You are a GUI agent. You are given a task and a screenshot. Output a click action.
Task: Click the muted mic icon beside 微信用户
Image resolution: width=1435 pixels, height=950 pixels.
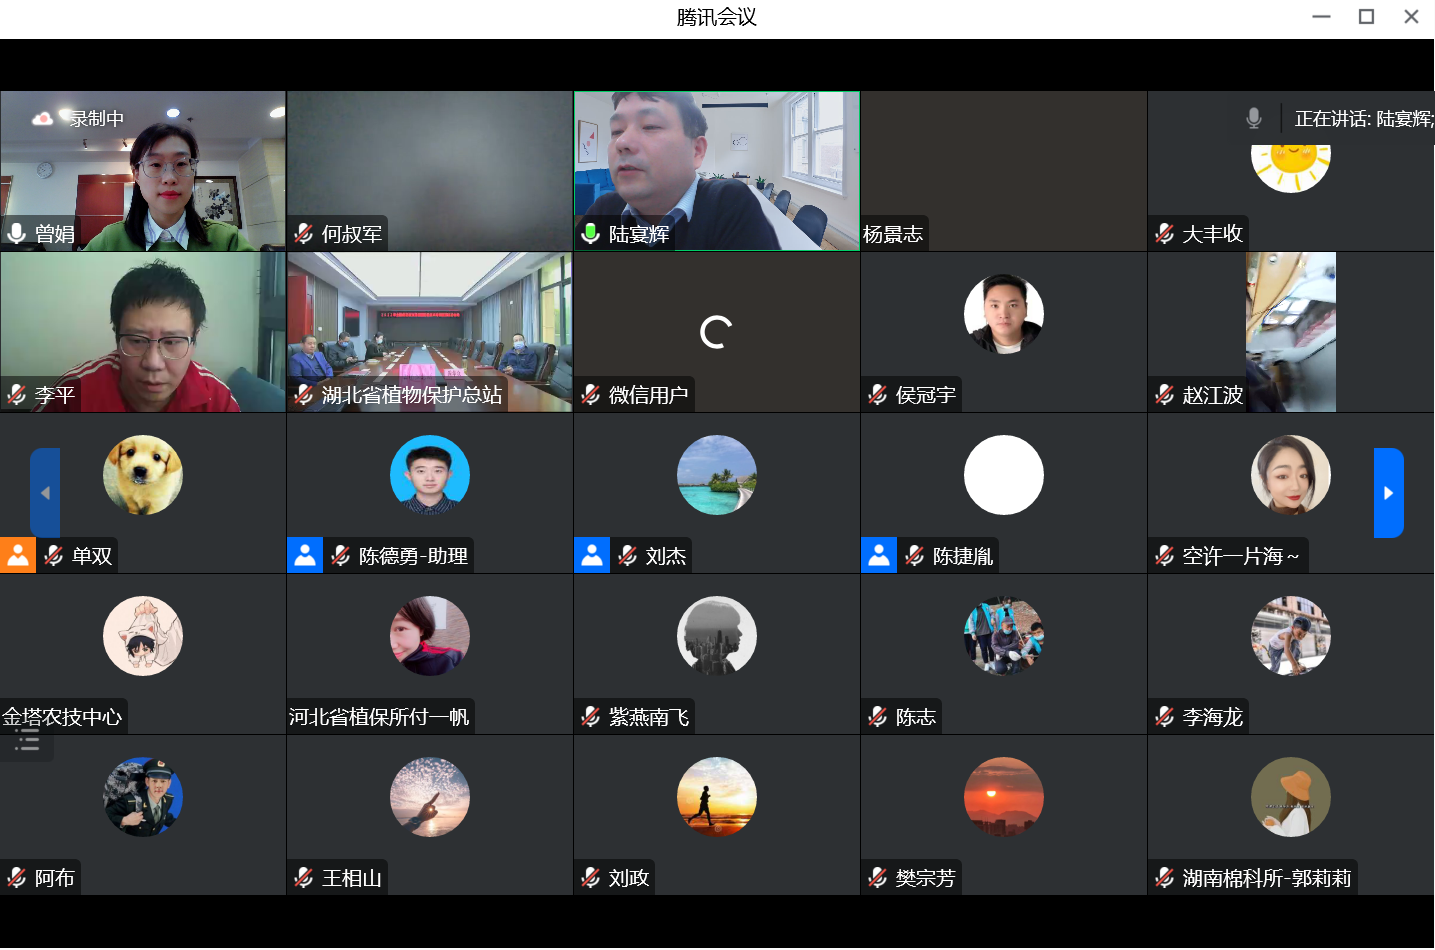point(591,395)
